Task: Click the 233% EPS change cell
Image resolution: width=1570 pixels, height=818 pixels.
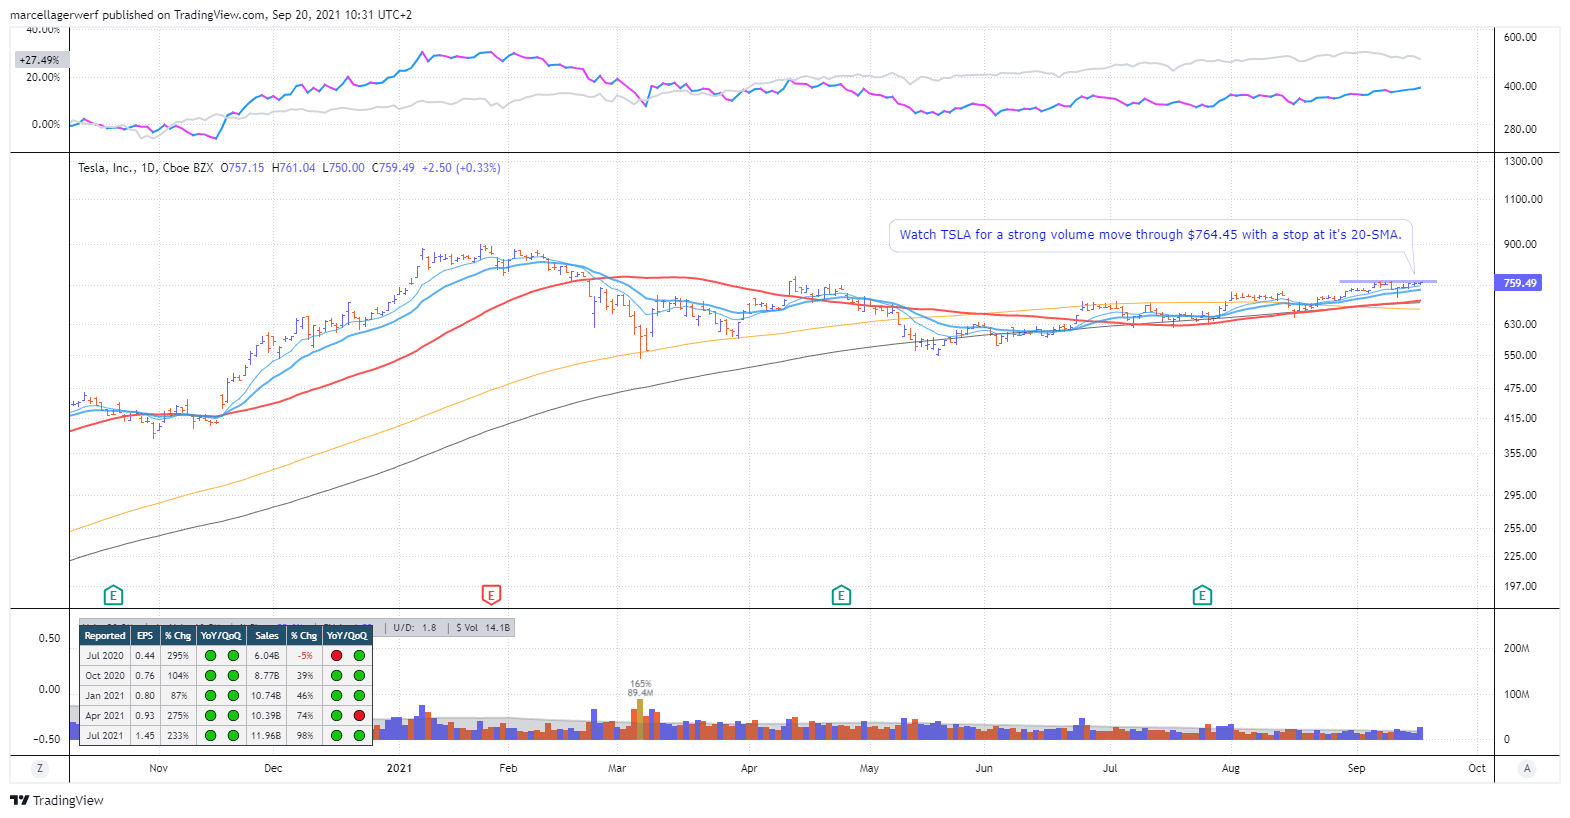Action: 178,736
